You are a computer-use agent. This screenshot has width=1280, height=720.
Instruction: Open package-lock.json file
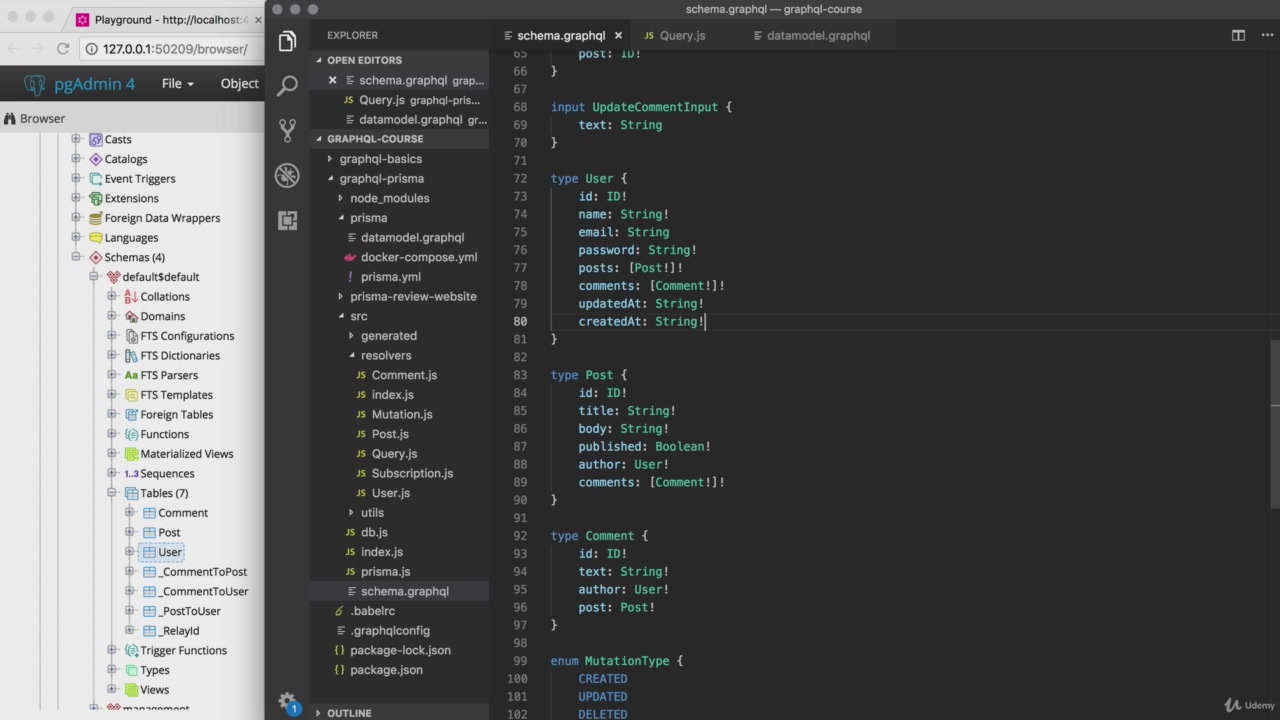tap(400, 650)
